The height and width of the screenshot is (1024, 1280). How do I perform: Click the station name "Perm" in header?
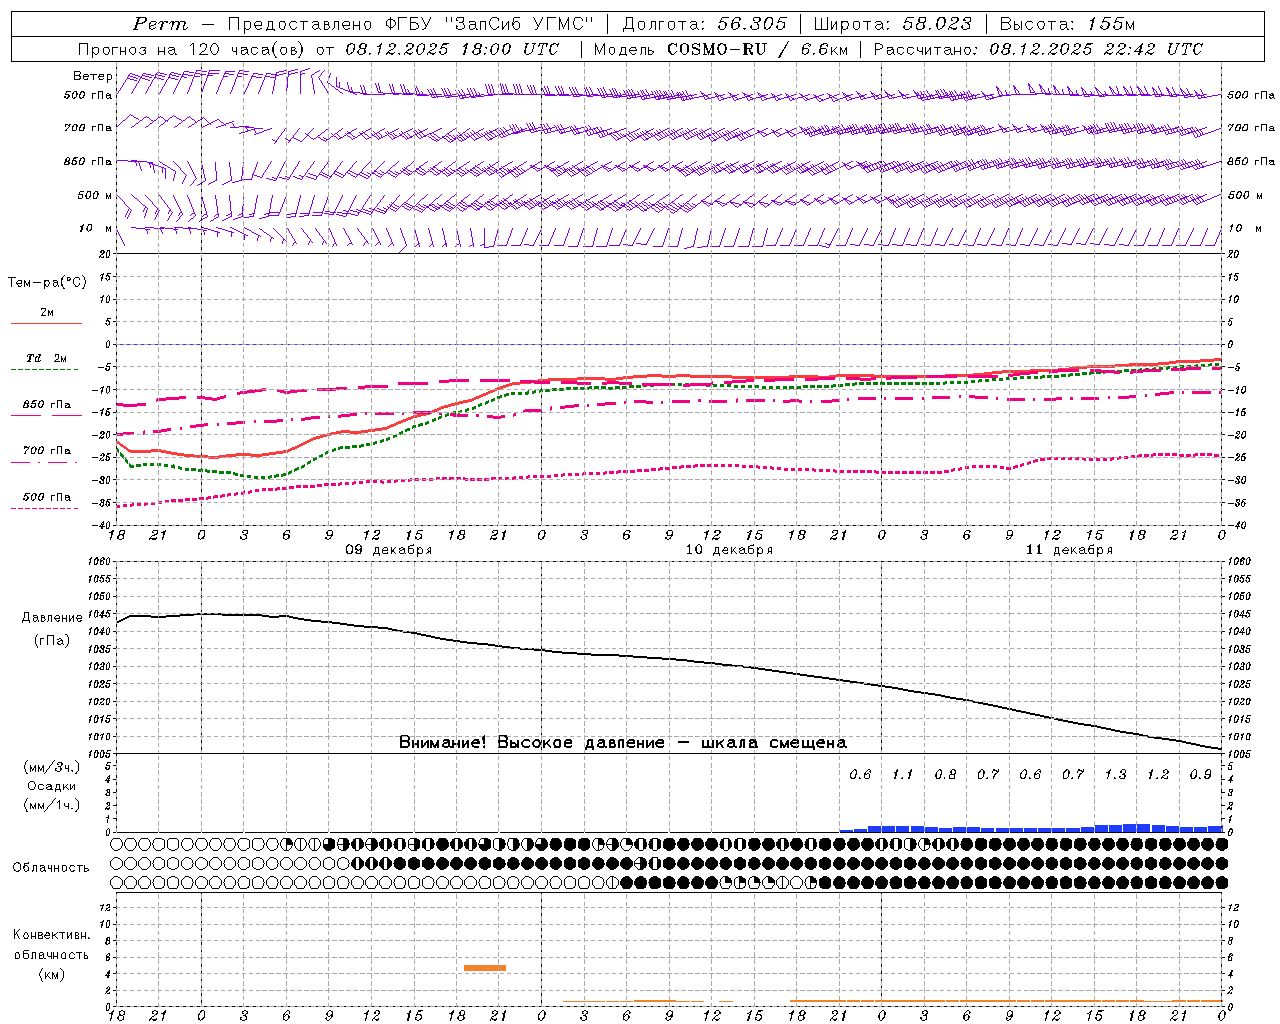160,24
